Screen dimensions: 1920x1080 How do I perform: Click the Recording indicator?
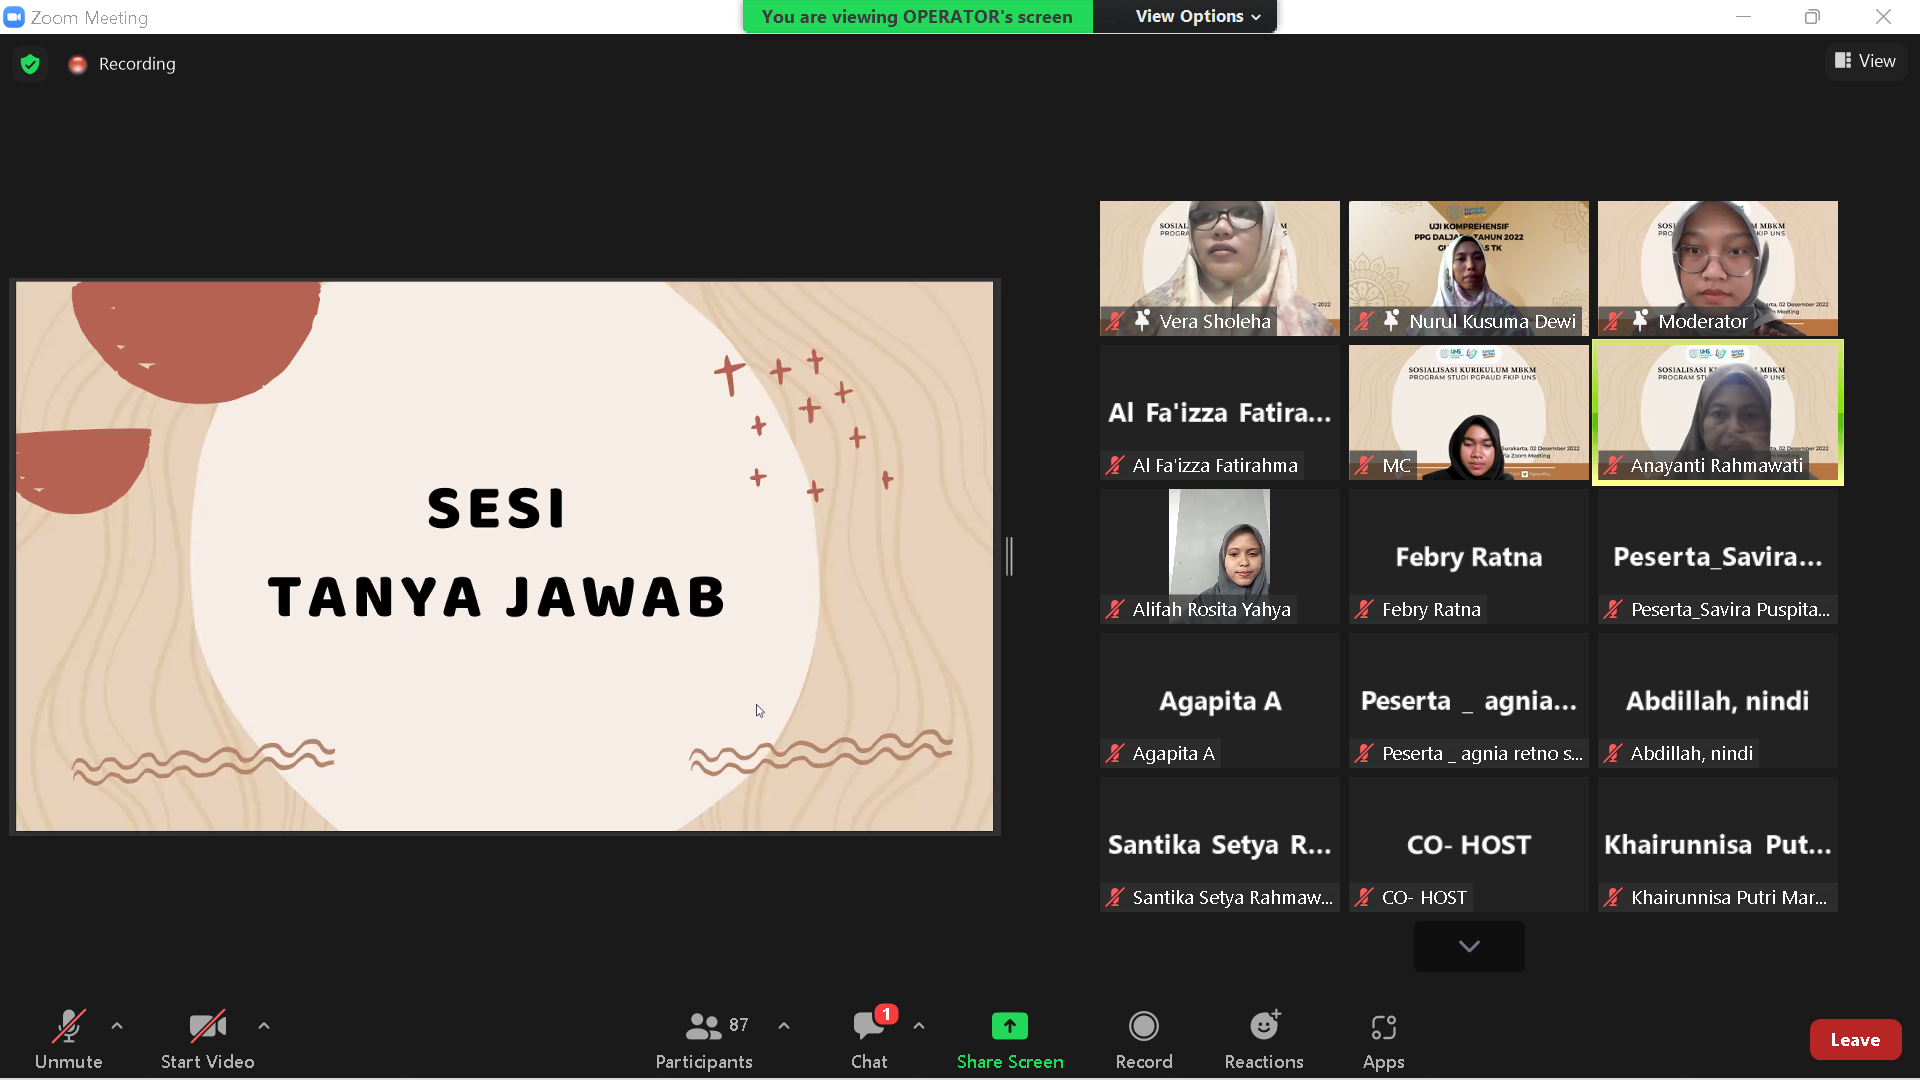(x=123, y=64)
